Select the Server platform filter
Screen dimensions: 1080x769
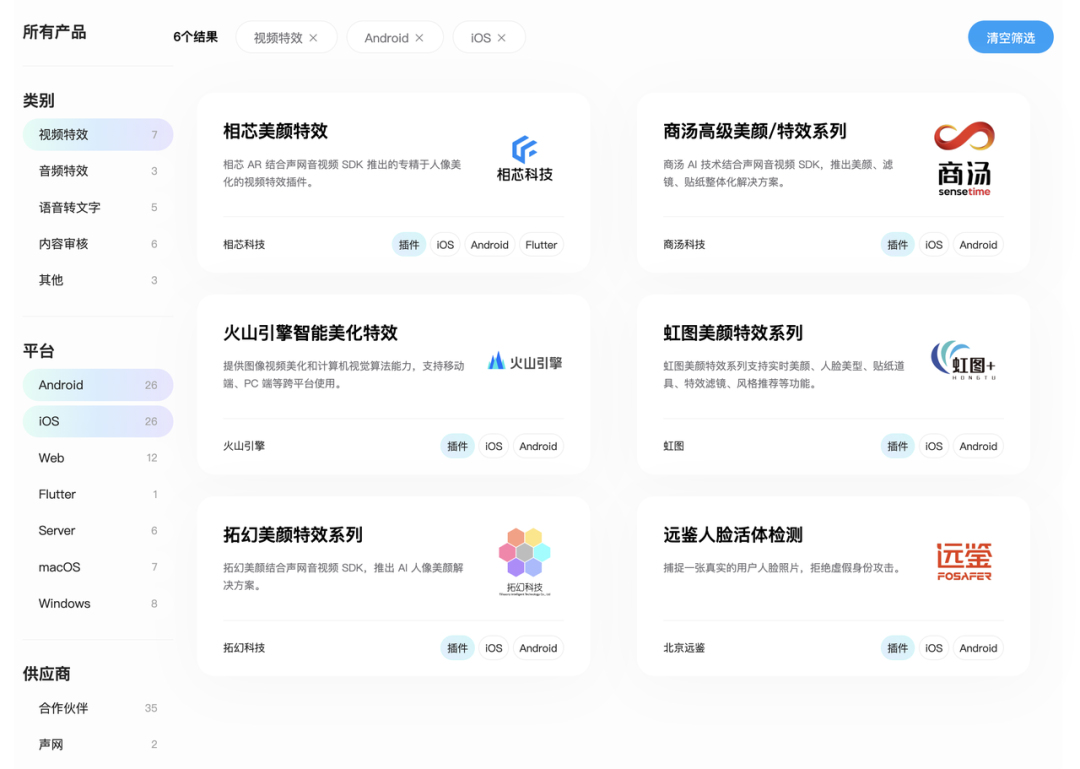point(98,531)
